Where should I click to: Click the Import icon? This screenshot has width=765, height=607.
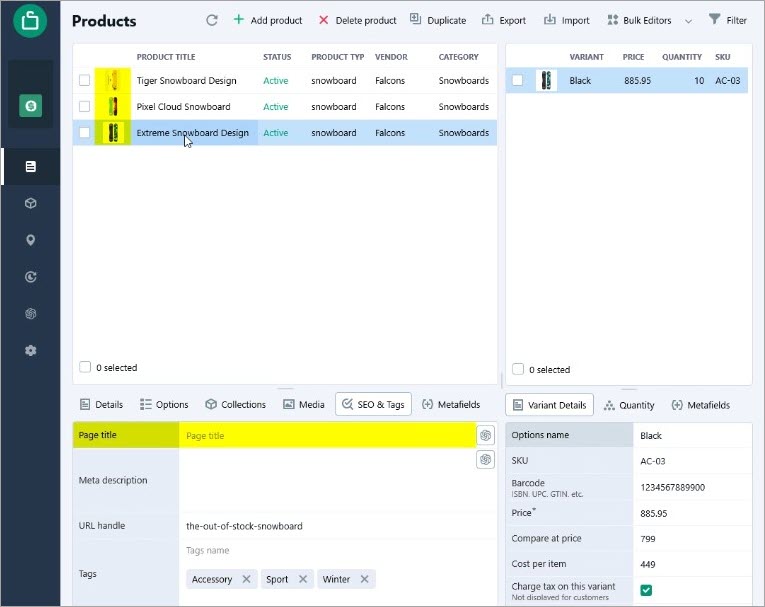coord(550,19)
